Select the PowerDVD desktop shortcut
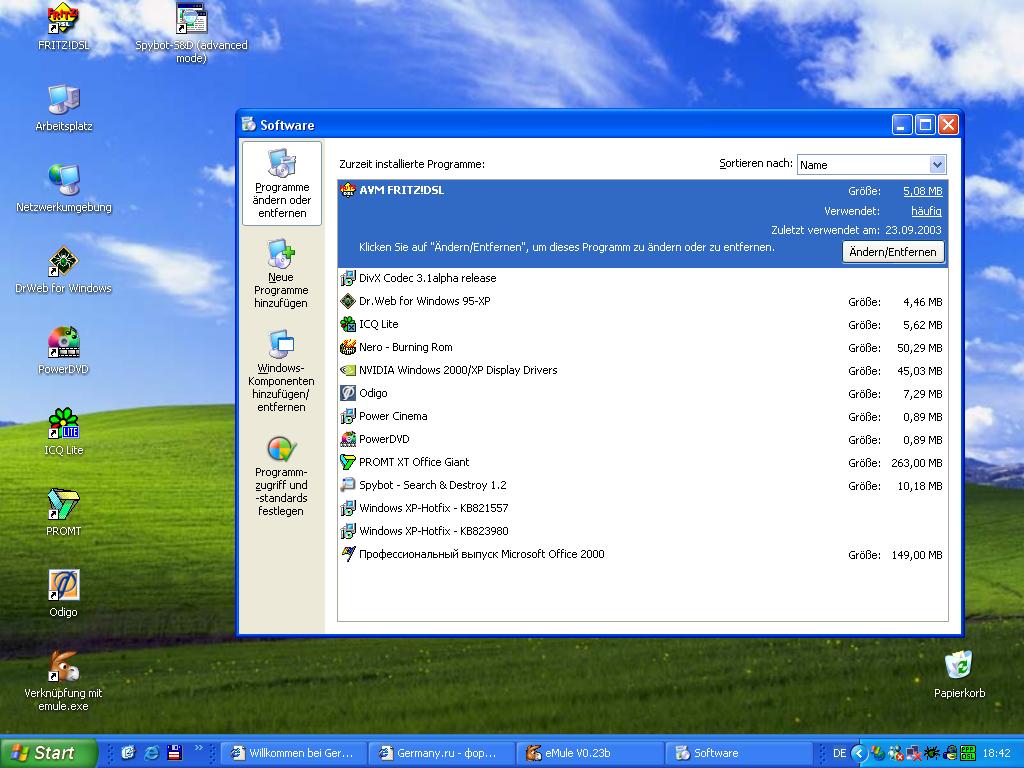The width and height of the screenshot is (1024, 768). pos(63,351)
